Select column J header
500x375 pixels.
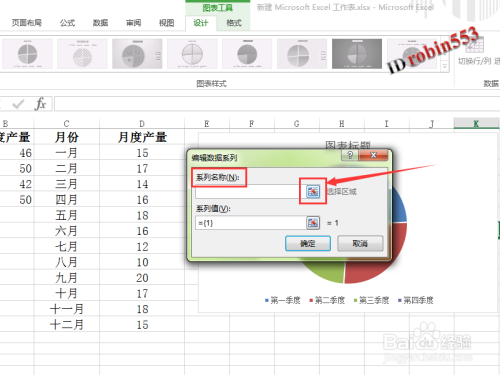[x=432, y=124]
